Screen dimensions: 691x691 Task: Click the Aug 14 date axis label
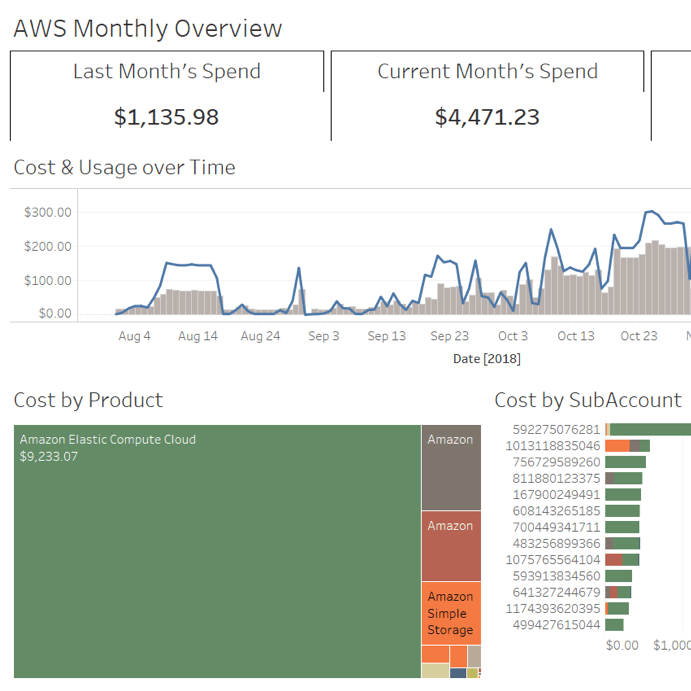click(198, 336)
